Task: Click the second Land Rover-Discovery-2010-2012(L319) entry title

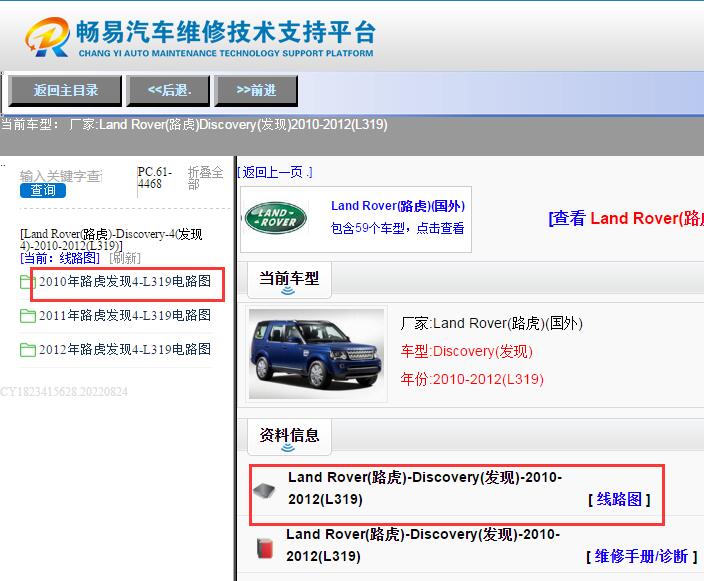Action: coord(423,545)
